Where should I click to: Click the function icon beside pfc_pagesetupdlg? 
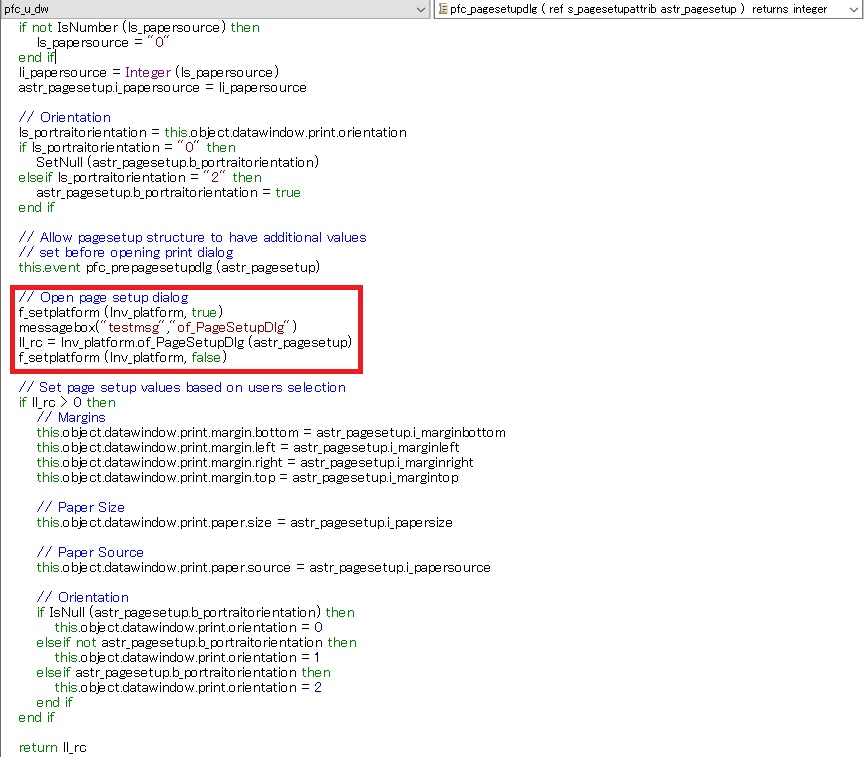click(443, 9)
